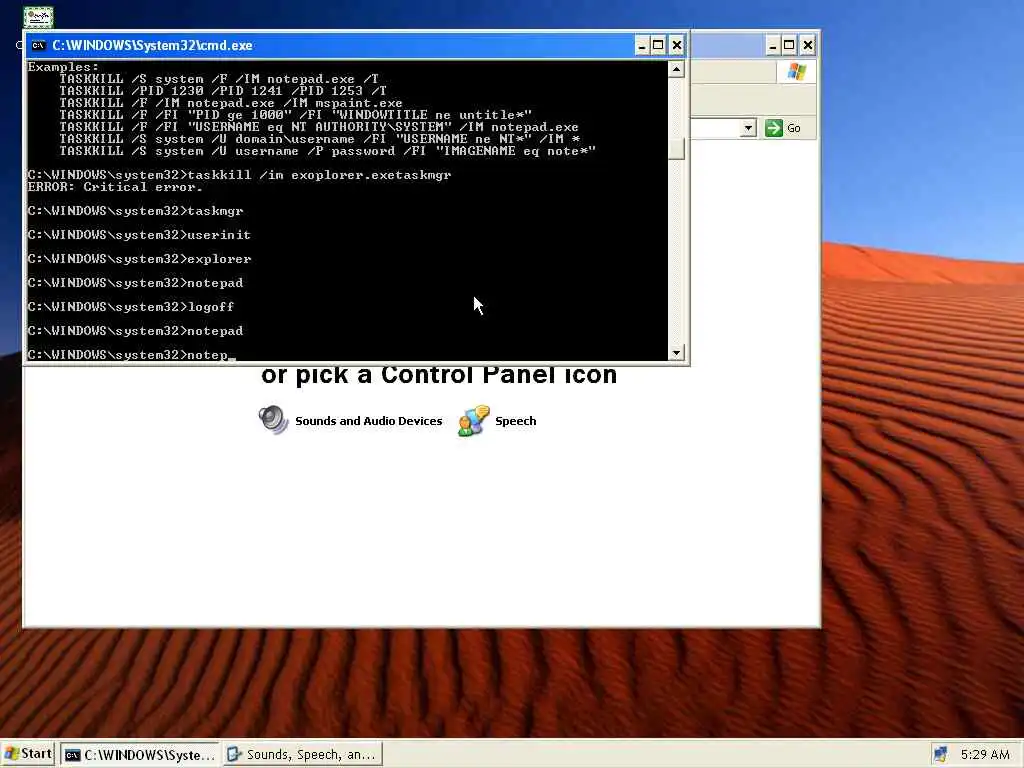Click the 5:29 AM clock

point(985,755)
